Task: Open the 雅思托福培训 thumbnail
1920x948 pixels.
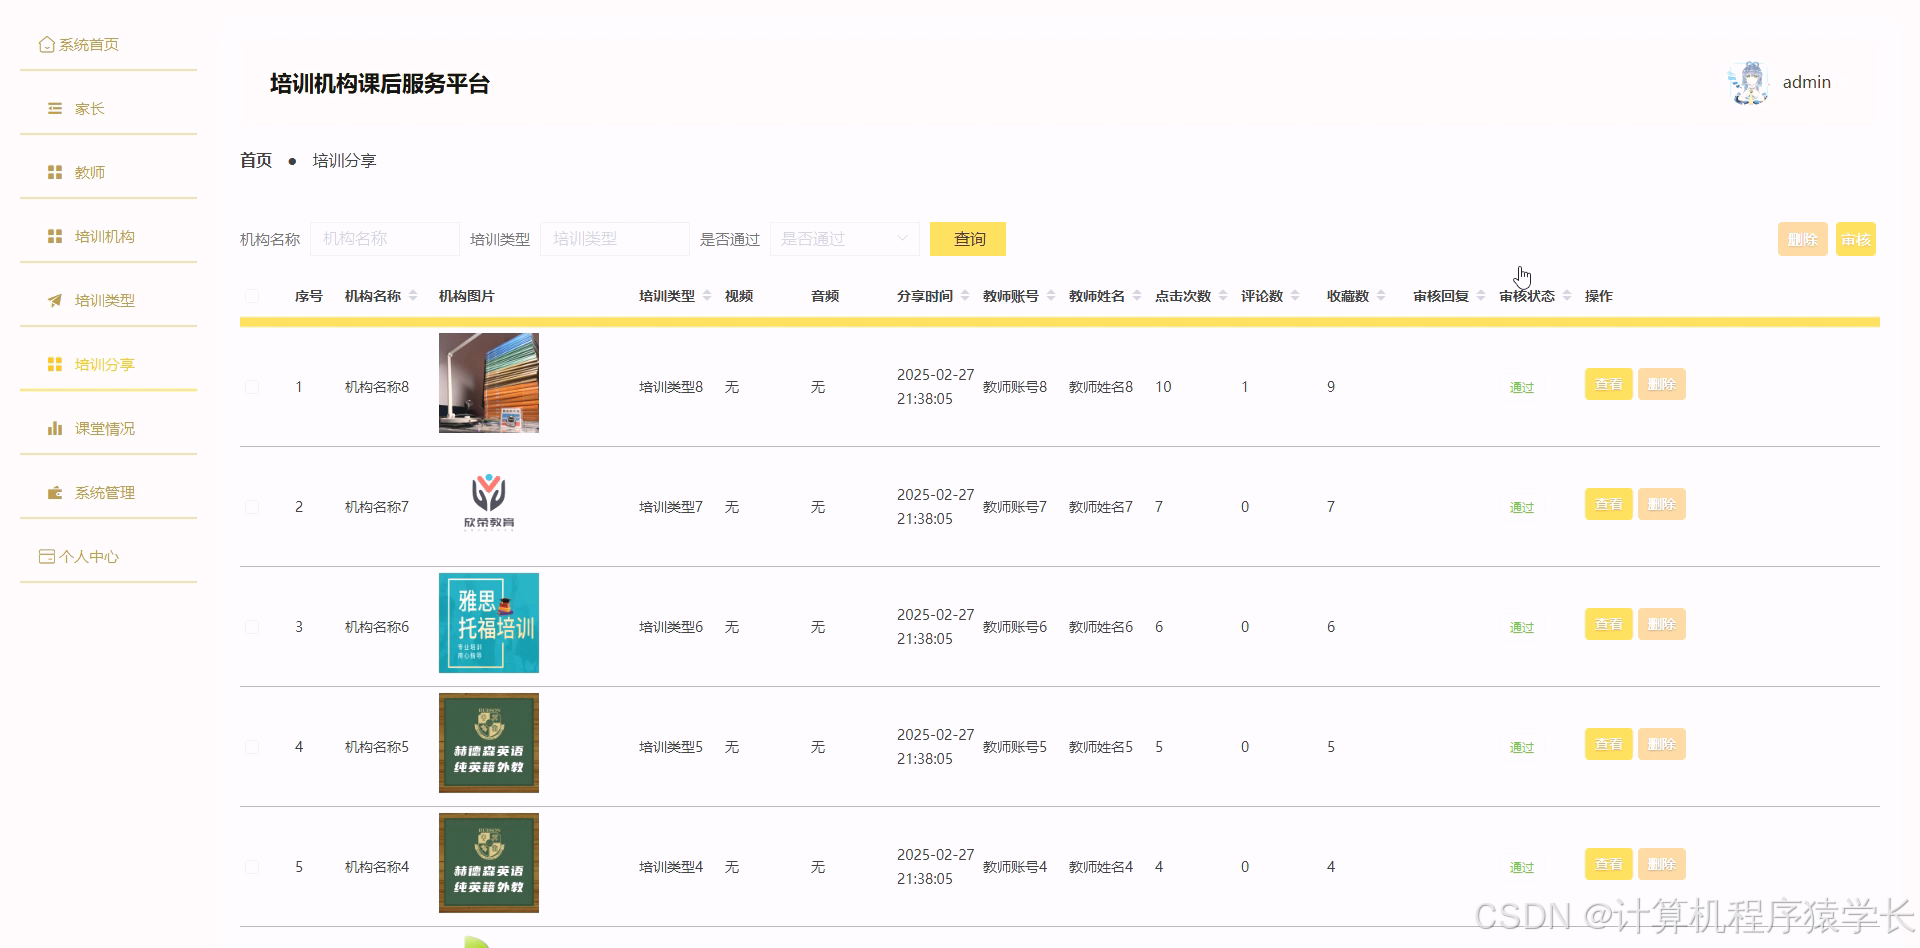Action: 489,623
